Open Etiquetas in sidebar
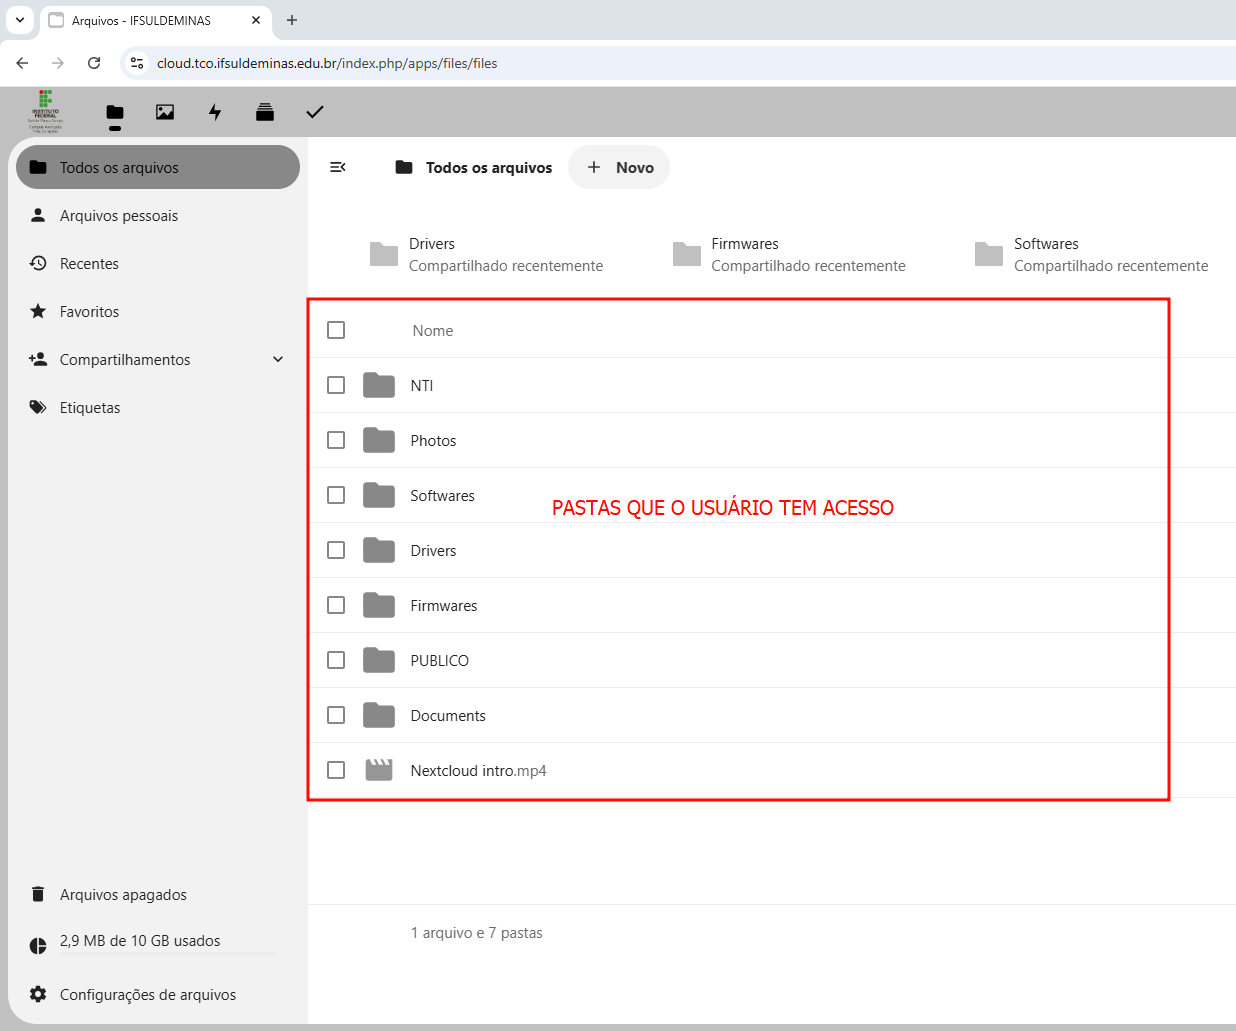The width and height of the screenshot is (1236, 1031). coord(158,407)
